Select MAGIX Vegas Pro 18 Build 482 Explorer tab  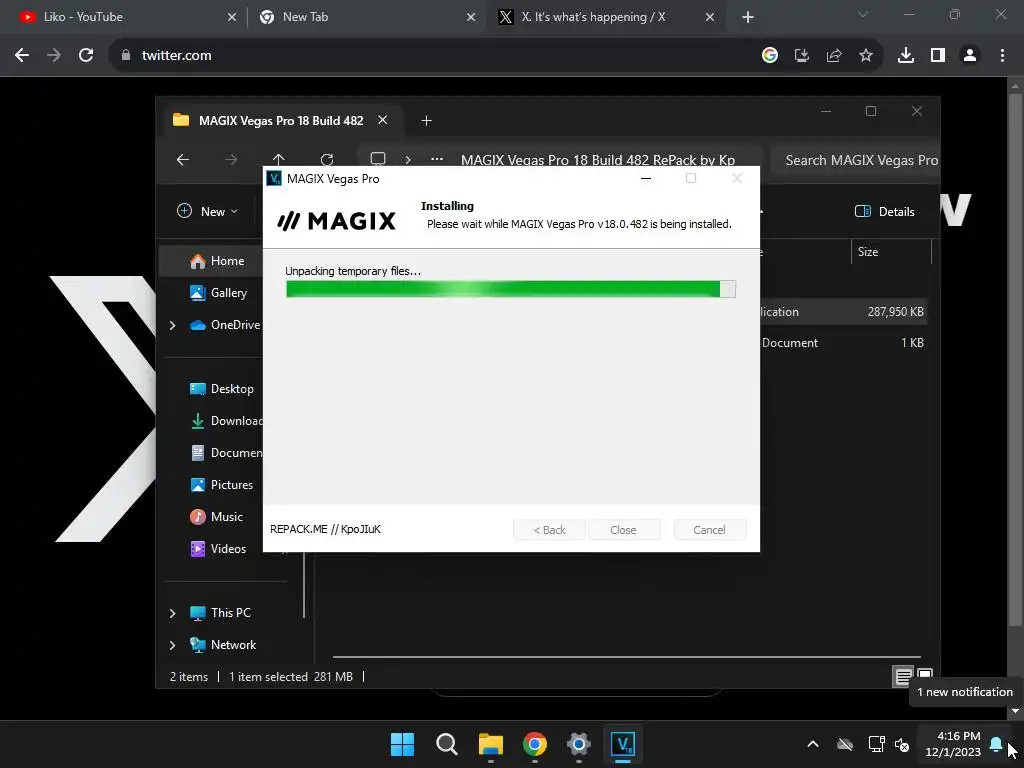pos(281,121)
